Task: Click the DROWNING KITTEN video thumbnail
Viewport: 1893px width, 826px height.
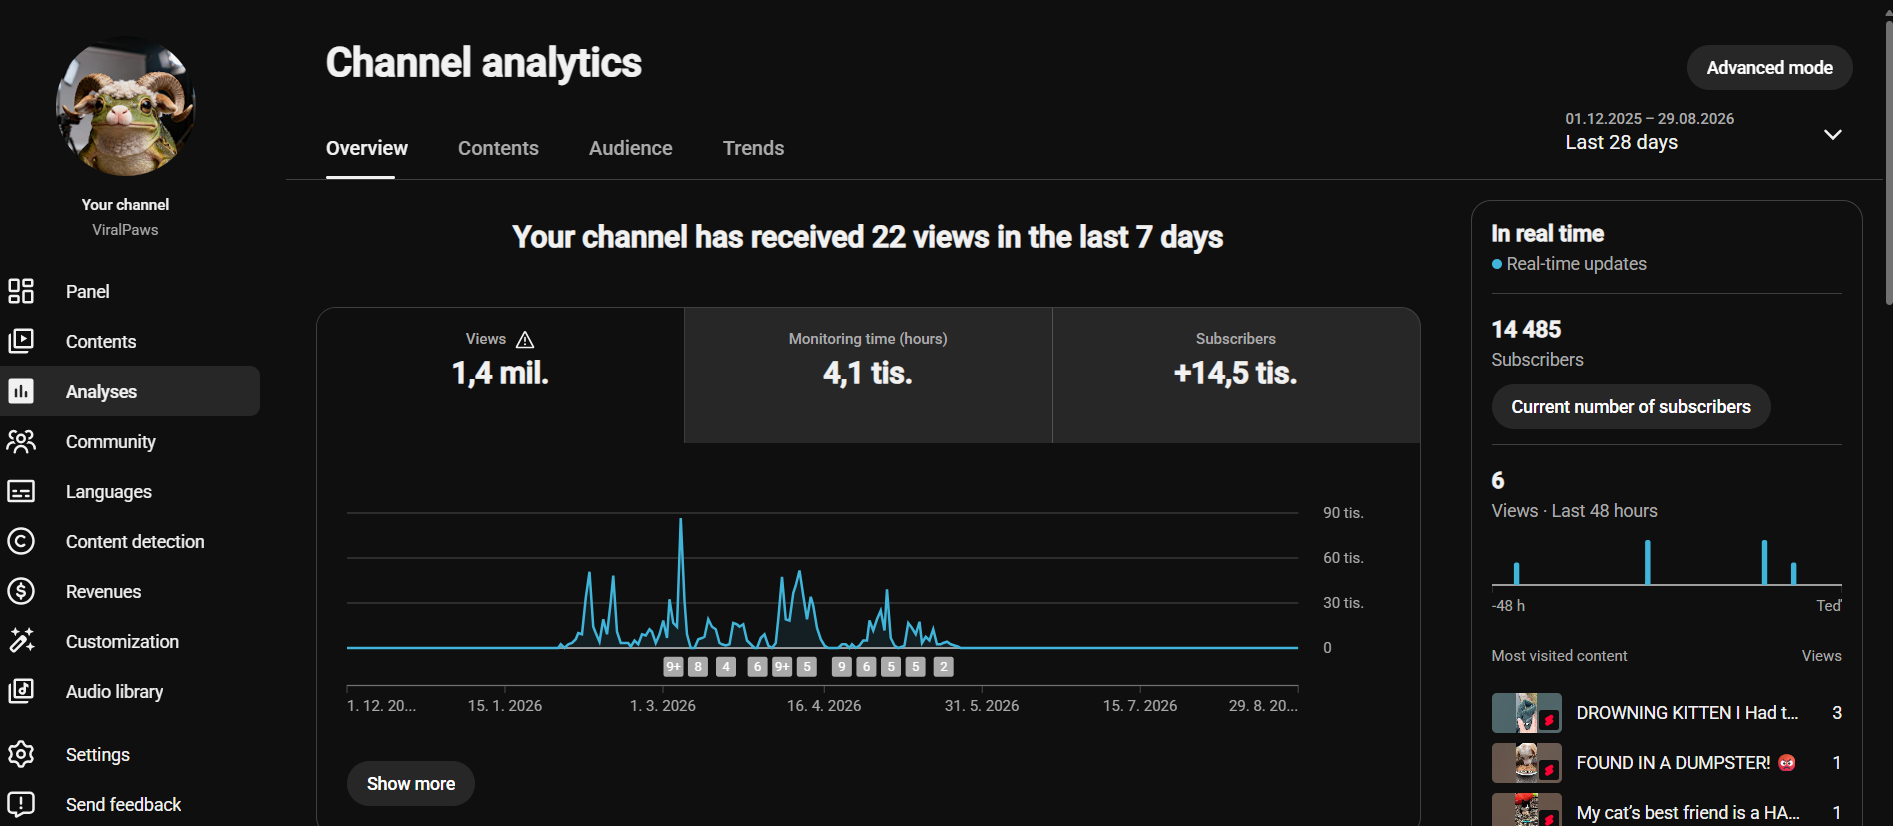Action: tap(1526, 713)
